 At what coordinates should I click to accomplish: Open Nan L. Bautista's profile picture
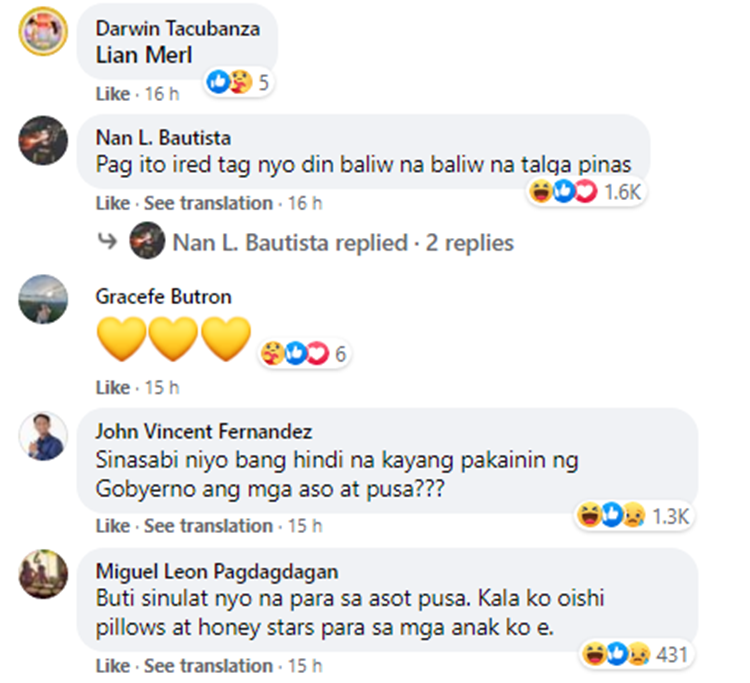coord(43,140)
